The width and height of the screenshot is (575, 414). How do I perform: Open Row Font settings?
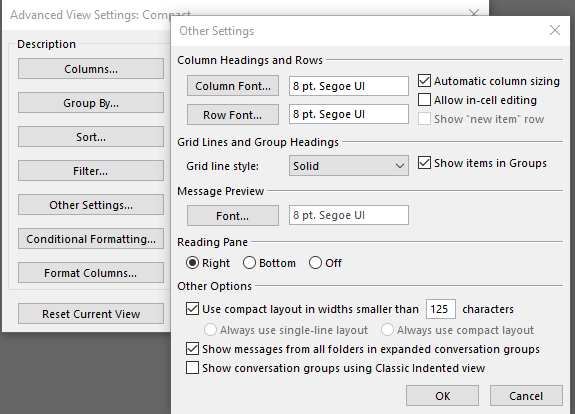(233, 115)
